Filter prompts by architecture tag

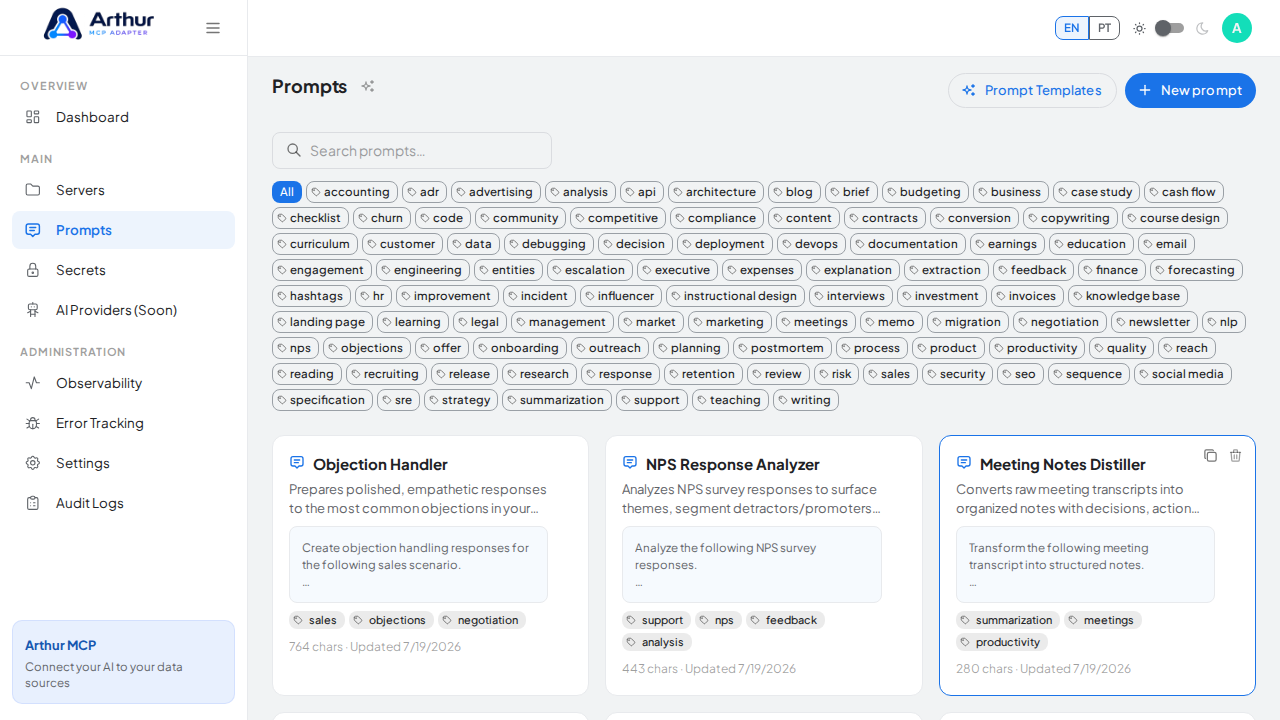pos(716,192)
